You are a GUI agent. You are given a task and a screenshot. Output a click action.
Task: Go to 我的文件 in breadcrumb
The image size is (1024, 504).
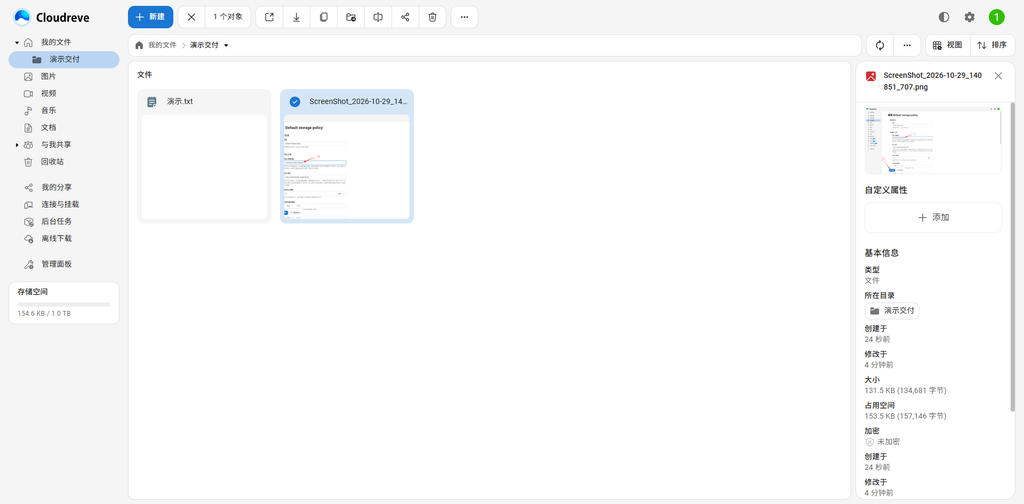[x=162, y=45]
